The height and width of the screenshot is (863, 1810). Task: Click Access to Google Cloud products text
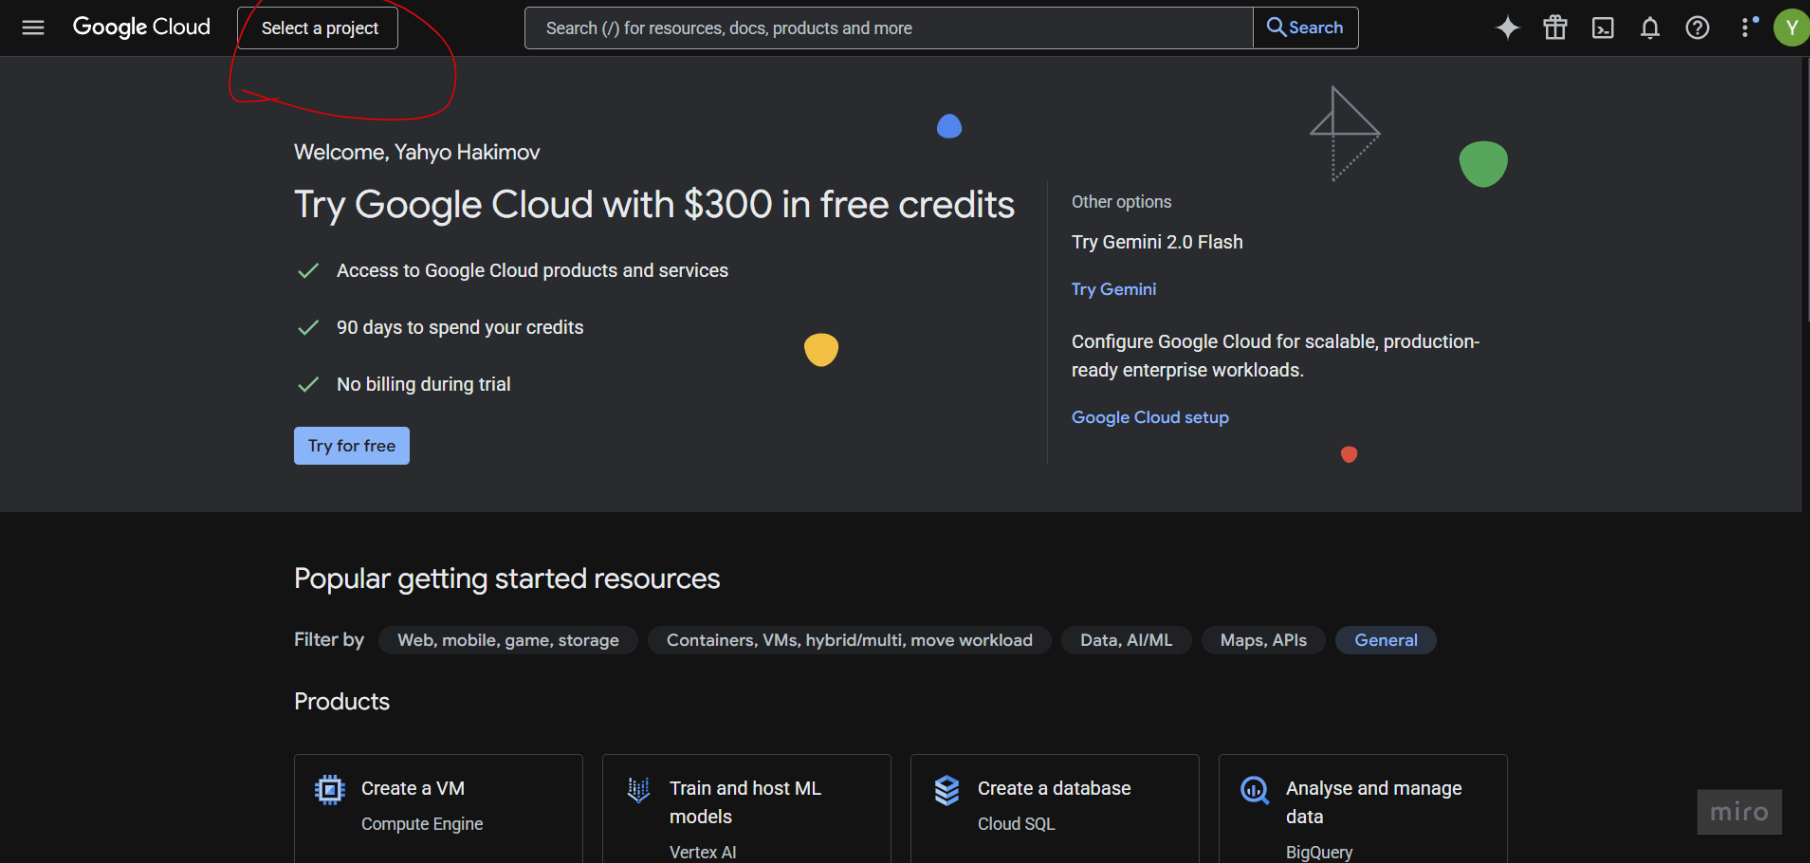532,270
